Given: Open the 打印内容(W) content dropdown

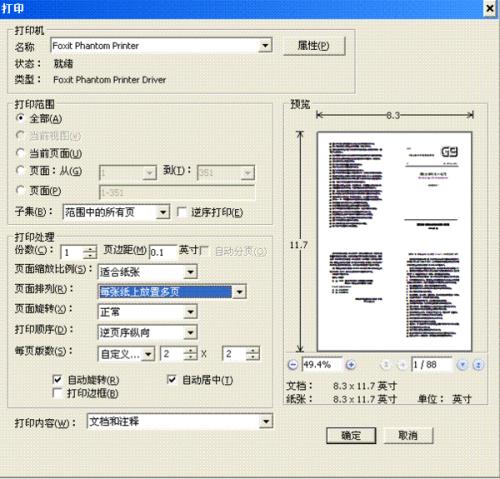Looking at the screenshot, I should click(x=266, y=421).
